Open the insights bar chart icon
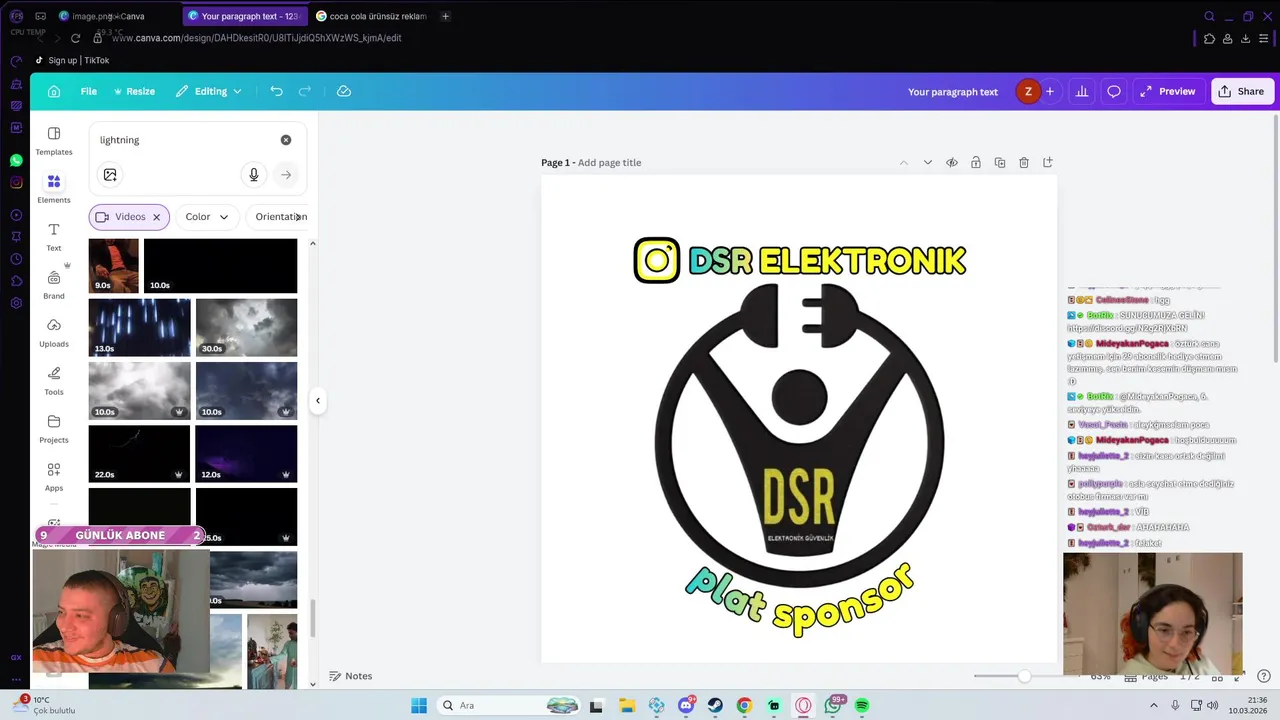 [1082, 91]
